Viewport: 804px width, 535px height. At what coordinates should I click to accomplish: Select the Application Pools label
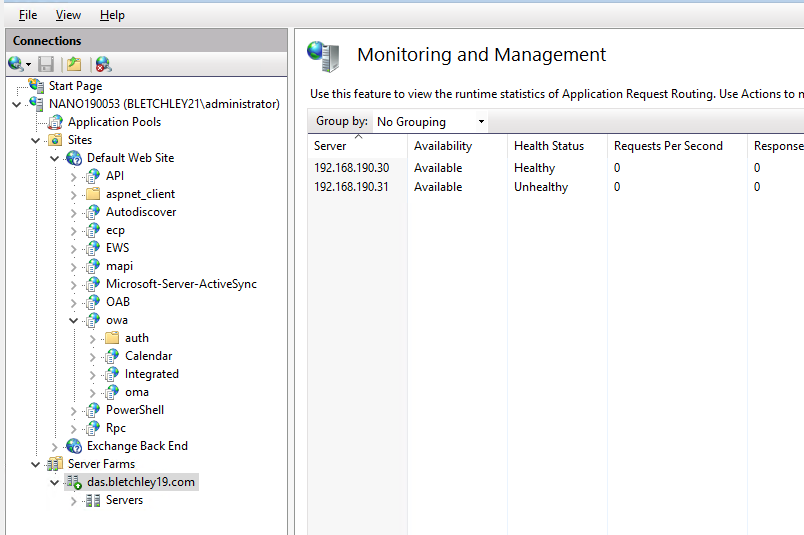point(114,122)
